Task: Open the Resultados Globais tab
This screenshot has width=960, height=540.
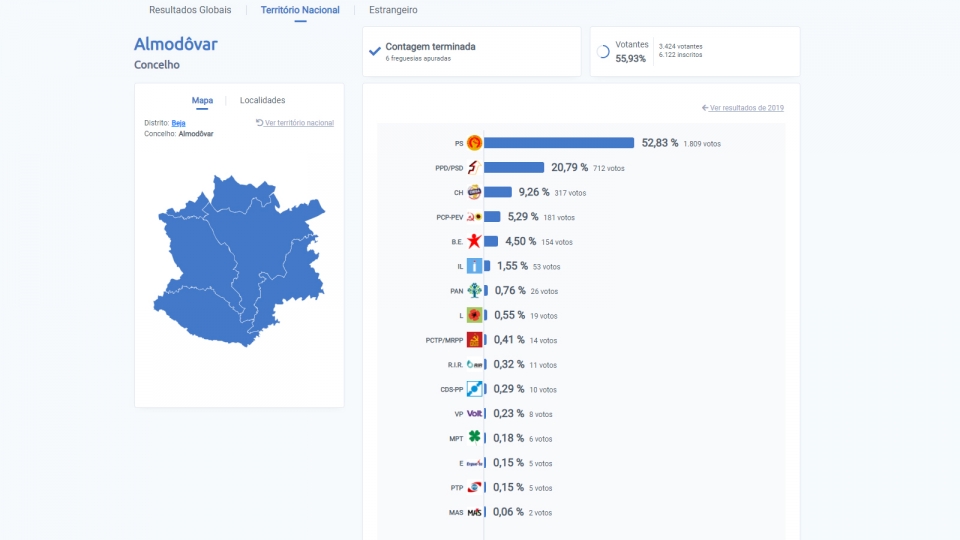Action: tap(190, 10)
